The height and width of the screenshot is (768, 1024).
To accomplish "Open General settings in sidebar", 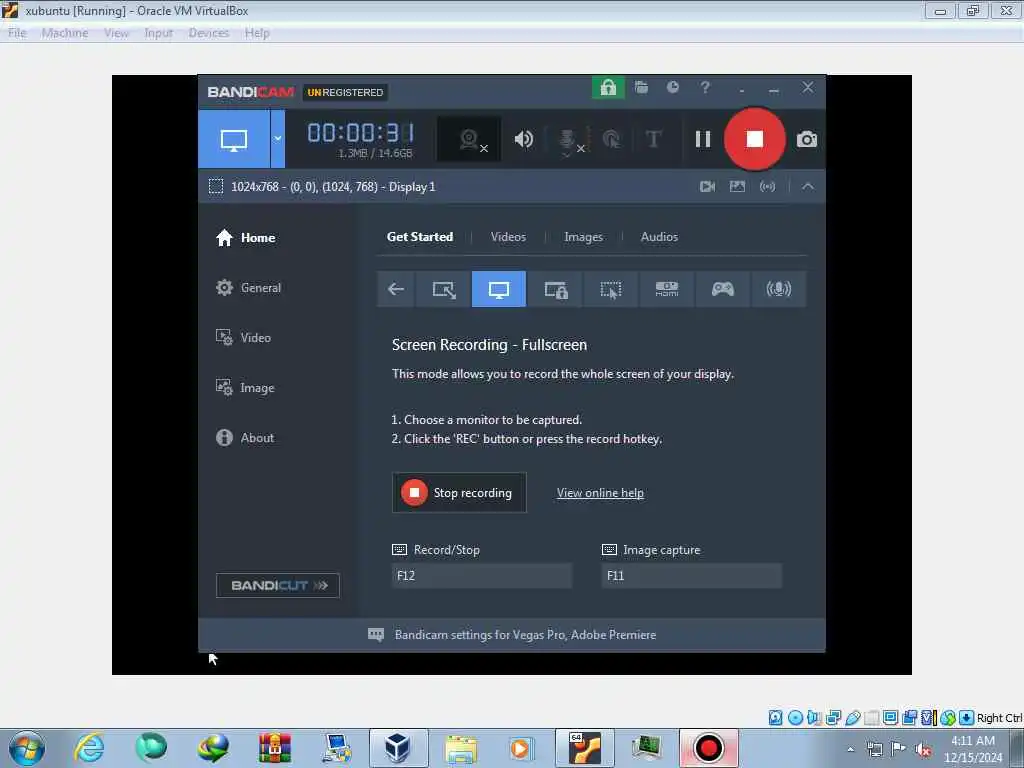I will tap(248, 288).
